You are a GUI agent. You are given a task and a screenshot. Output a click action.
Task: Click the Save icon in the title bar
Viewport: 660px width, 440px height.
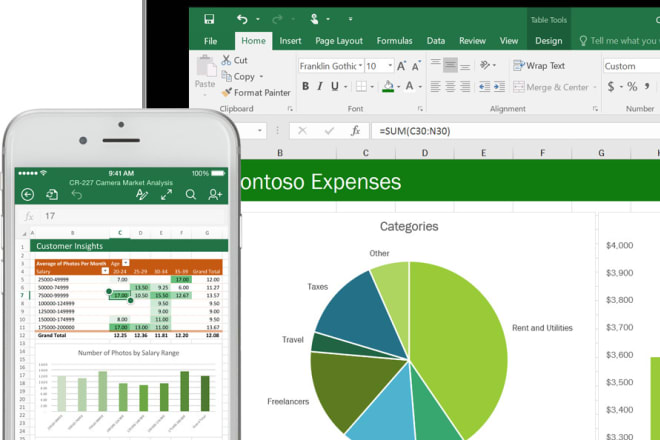[209, 19]
